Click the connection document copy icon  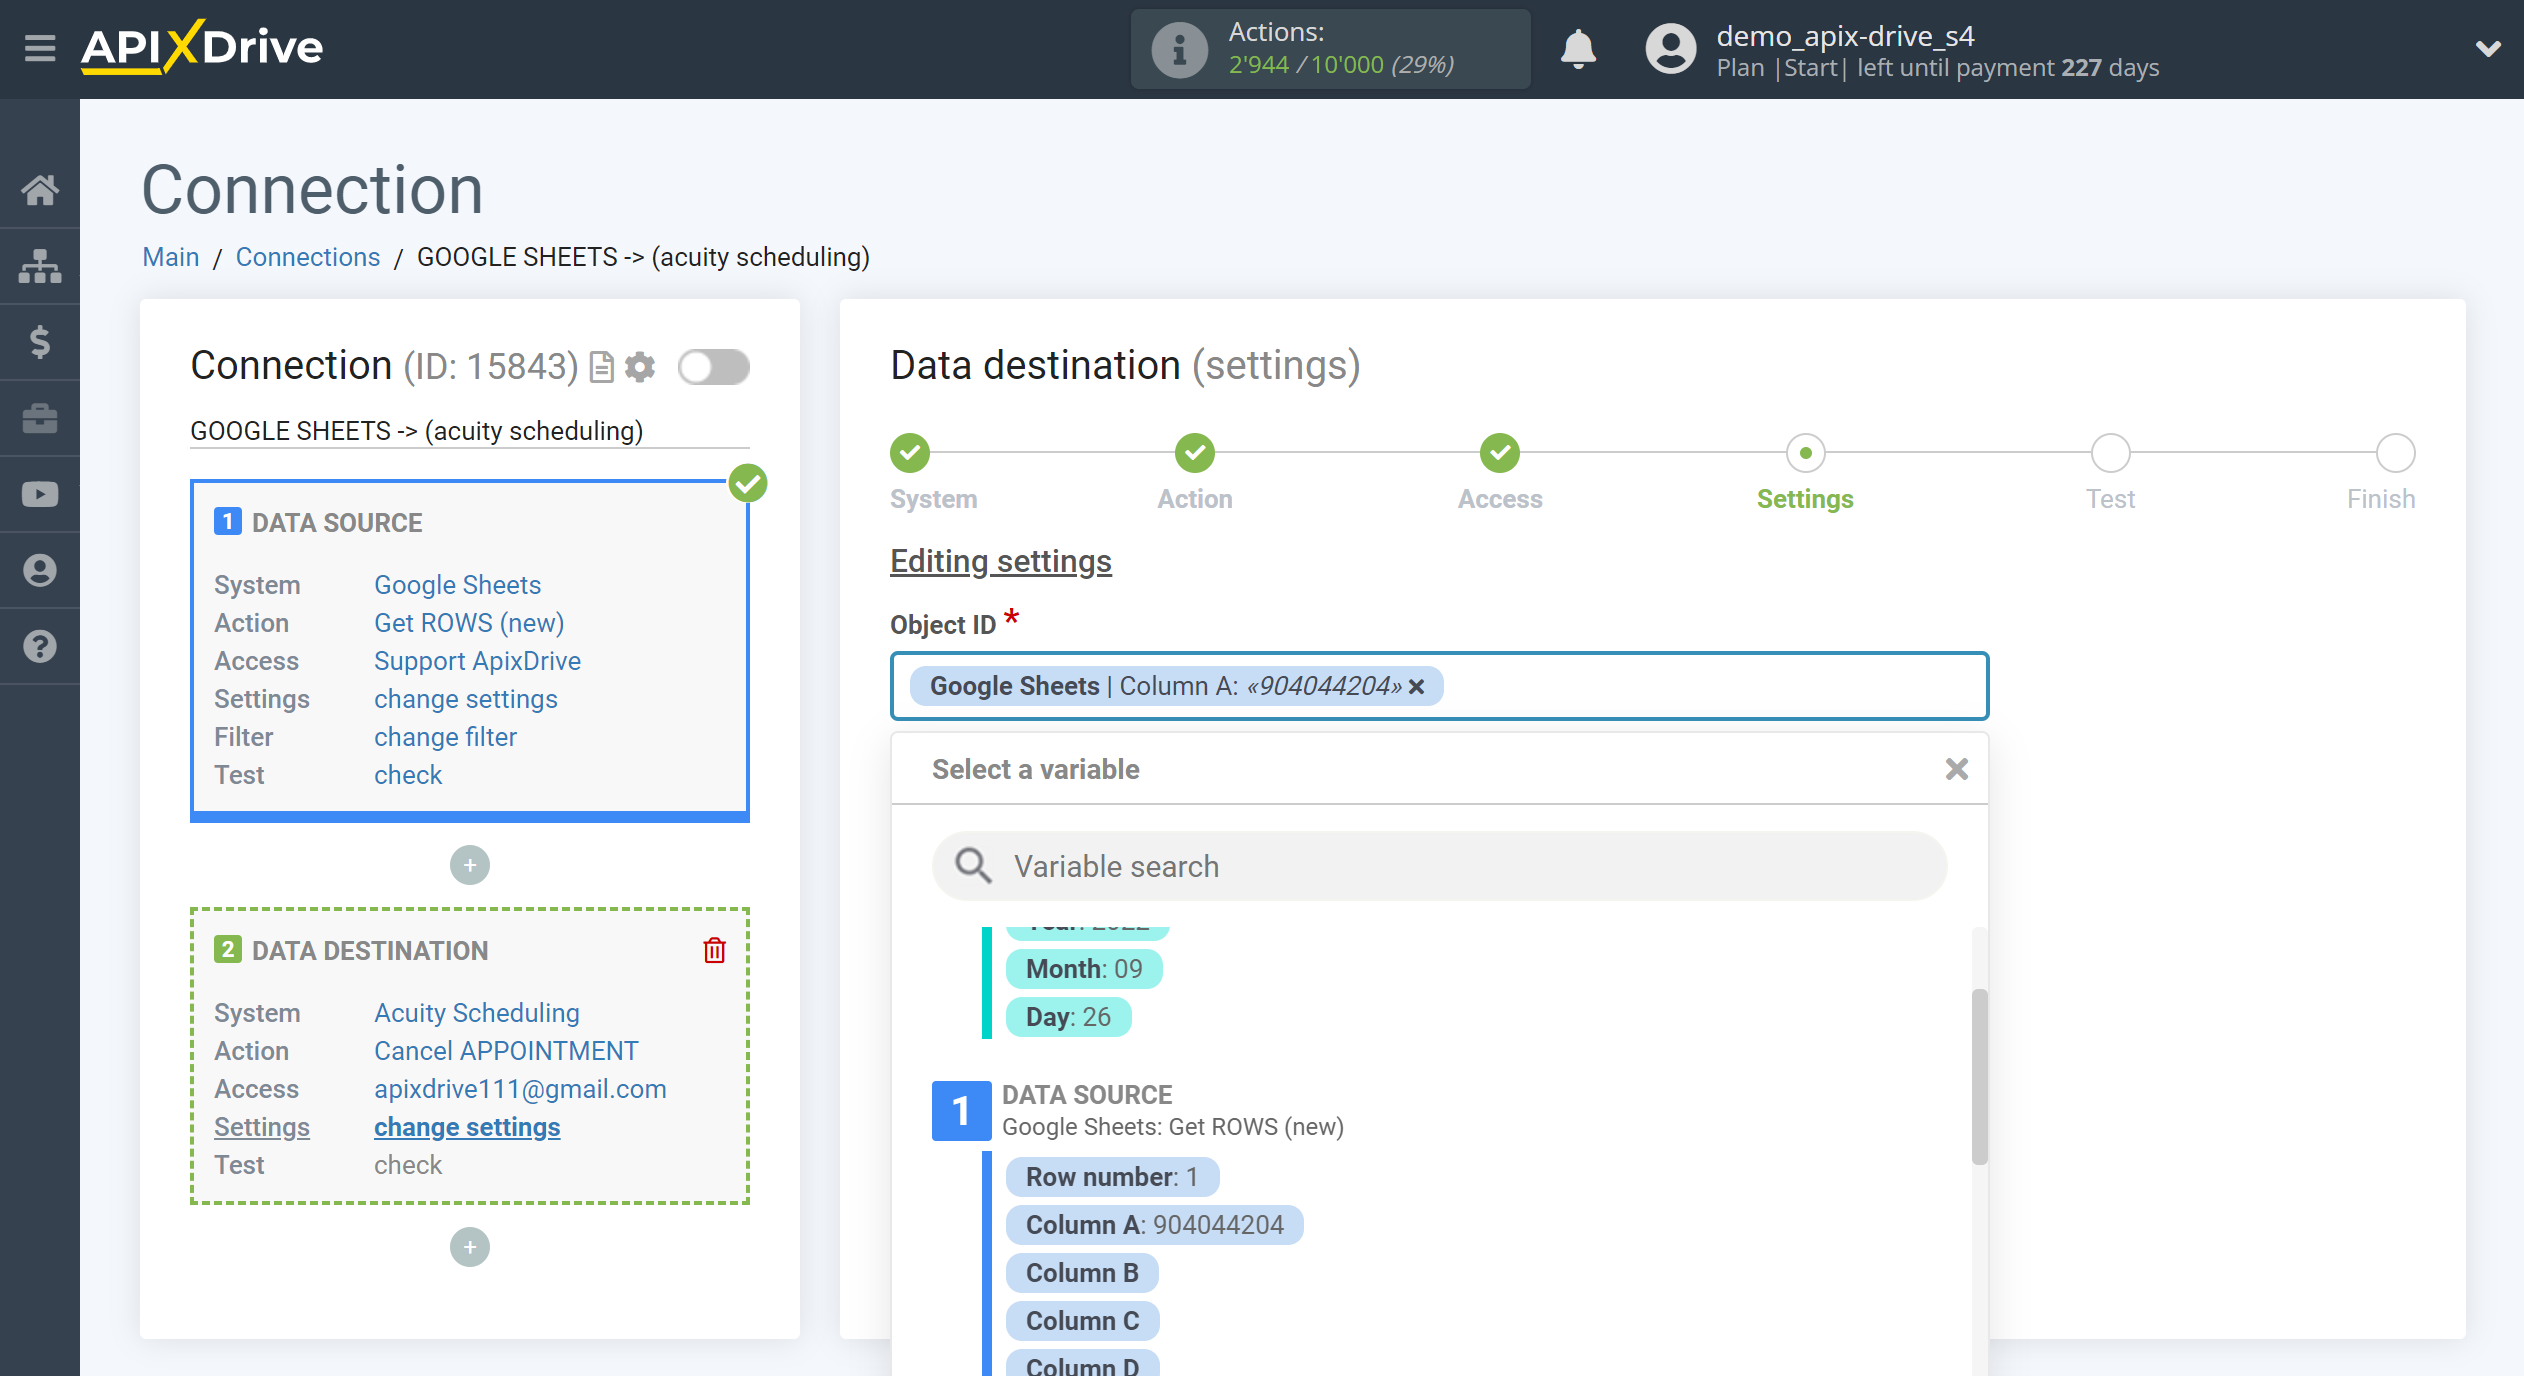point(602,367)
